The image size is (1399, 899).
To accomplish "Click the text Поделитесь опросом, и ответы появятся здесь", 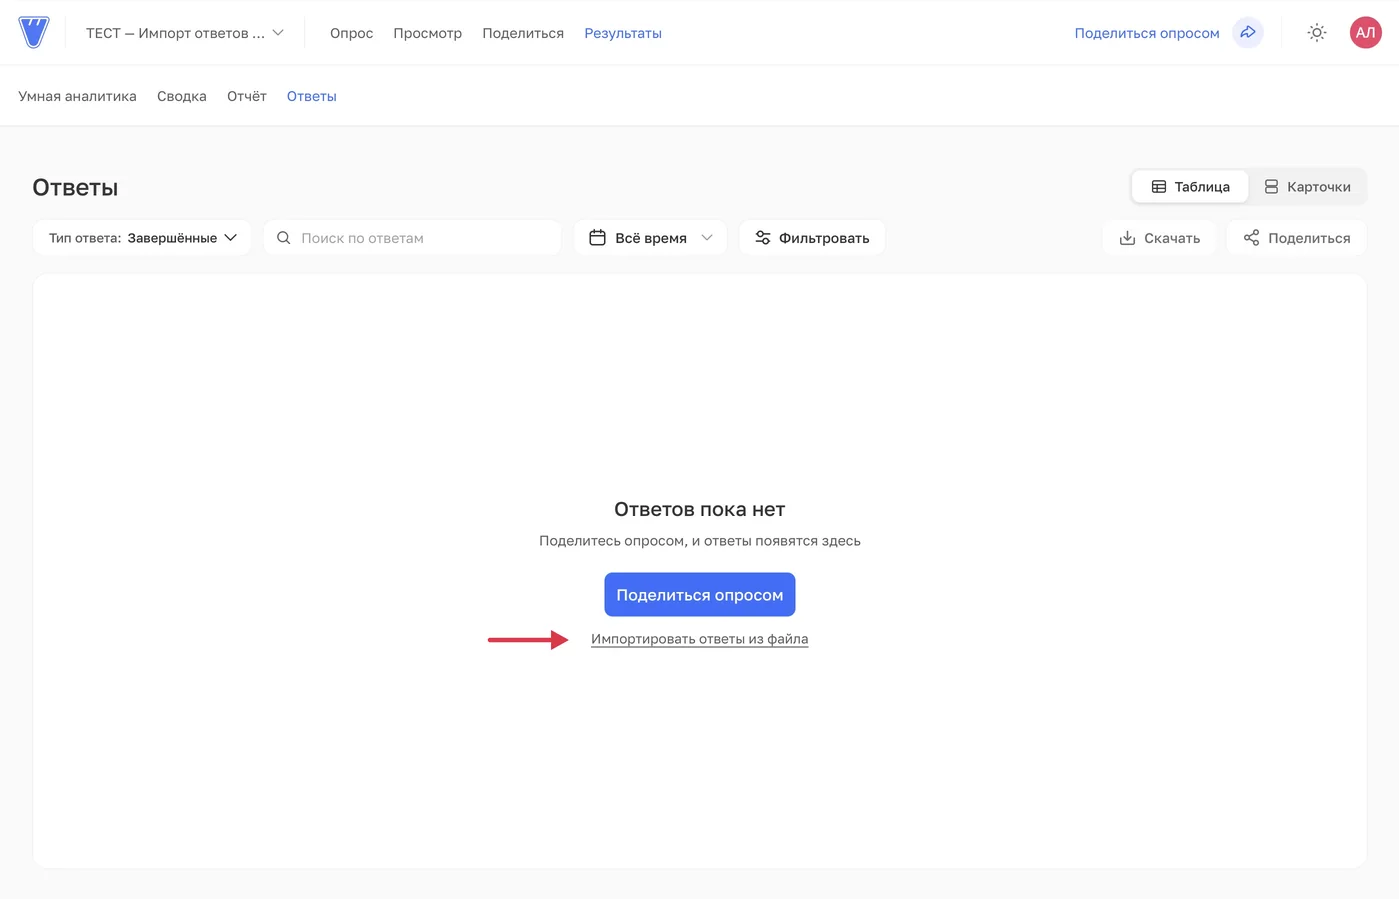I will pyautogui.click(x=700, y=541).
